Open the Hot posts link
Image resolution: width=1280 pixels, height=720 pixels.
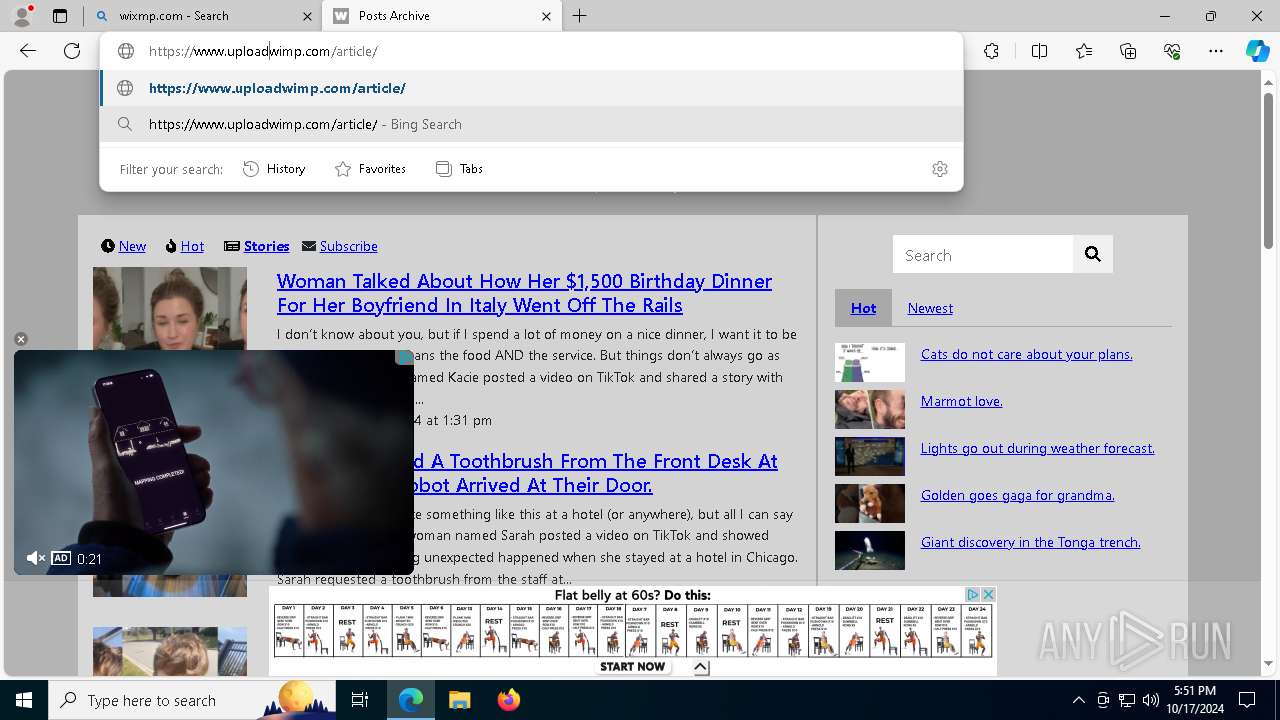[x=192, y=246]
